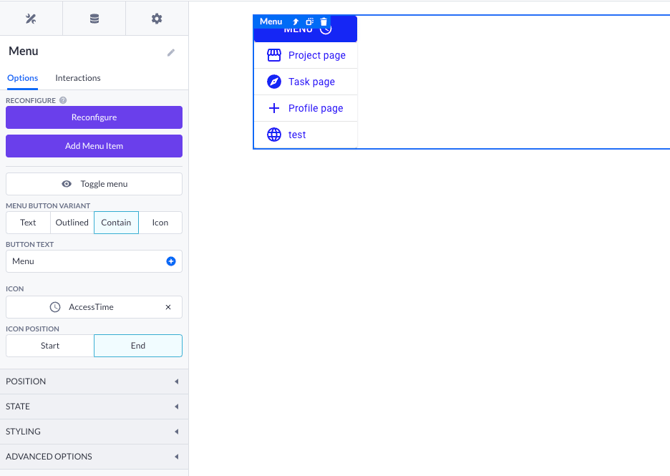Click the Button Text input field
This screenshot has width=670, height=476.
click(94, 261)
